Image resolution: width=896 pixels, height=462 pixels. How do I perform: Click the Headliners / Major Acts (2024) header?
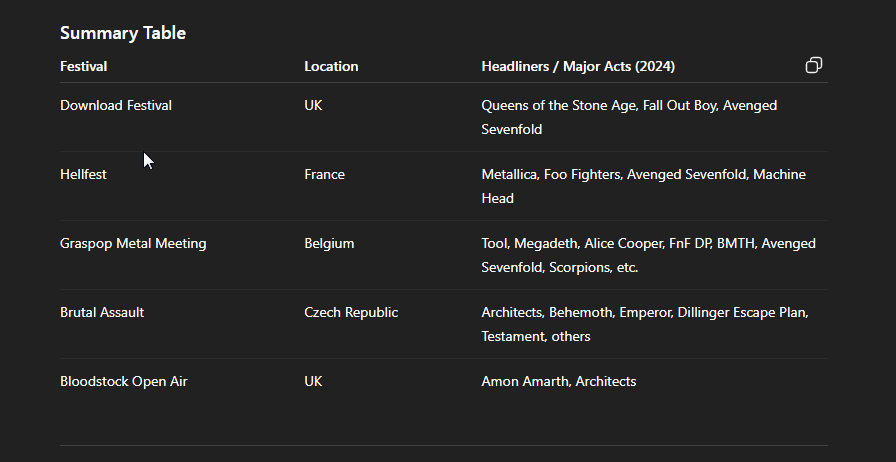[578, 66]
